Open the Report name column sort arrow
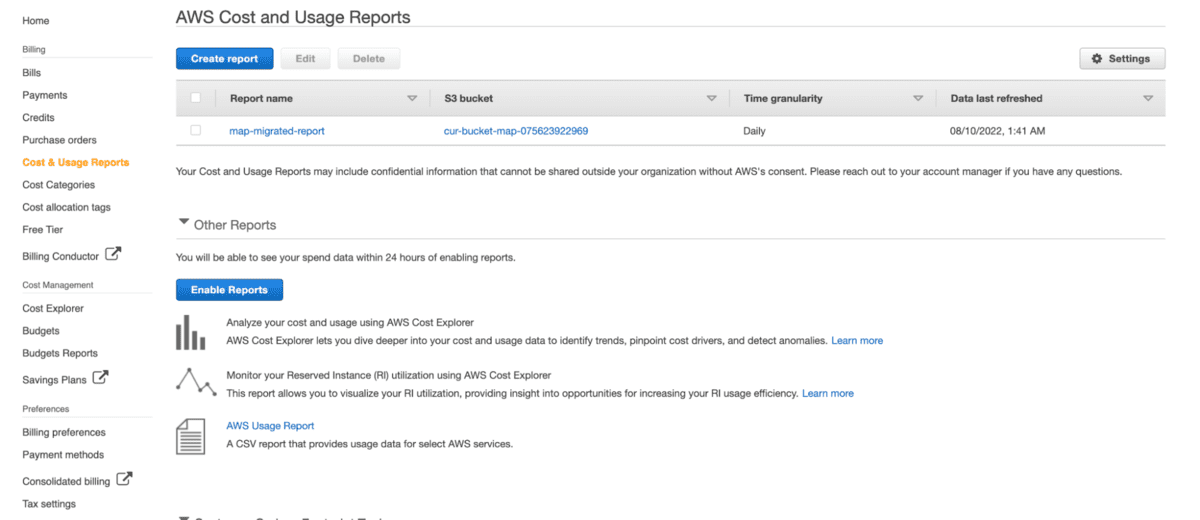Screen dimensions: 1200x520 pos(412,99)
